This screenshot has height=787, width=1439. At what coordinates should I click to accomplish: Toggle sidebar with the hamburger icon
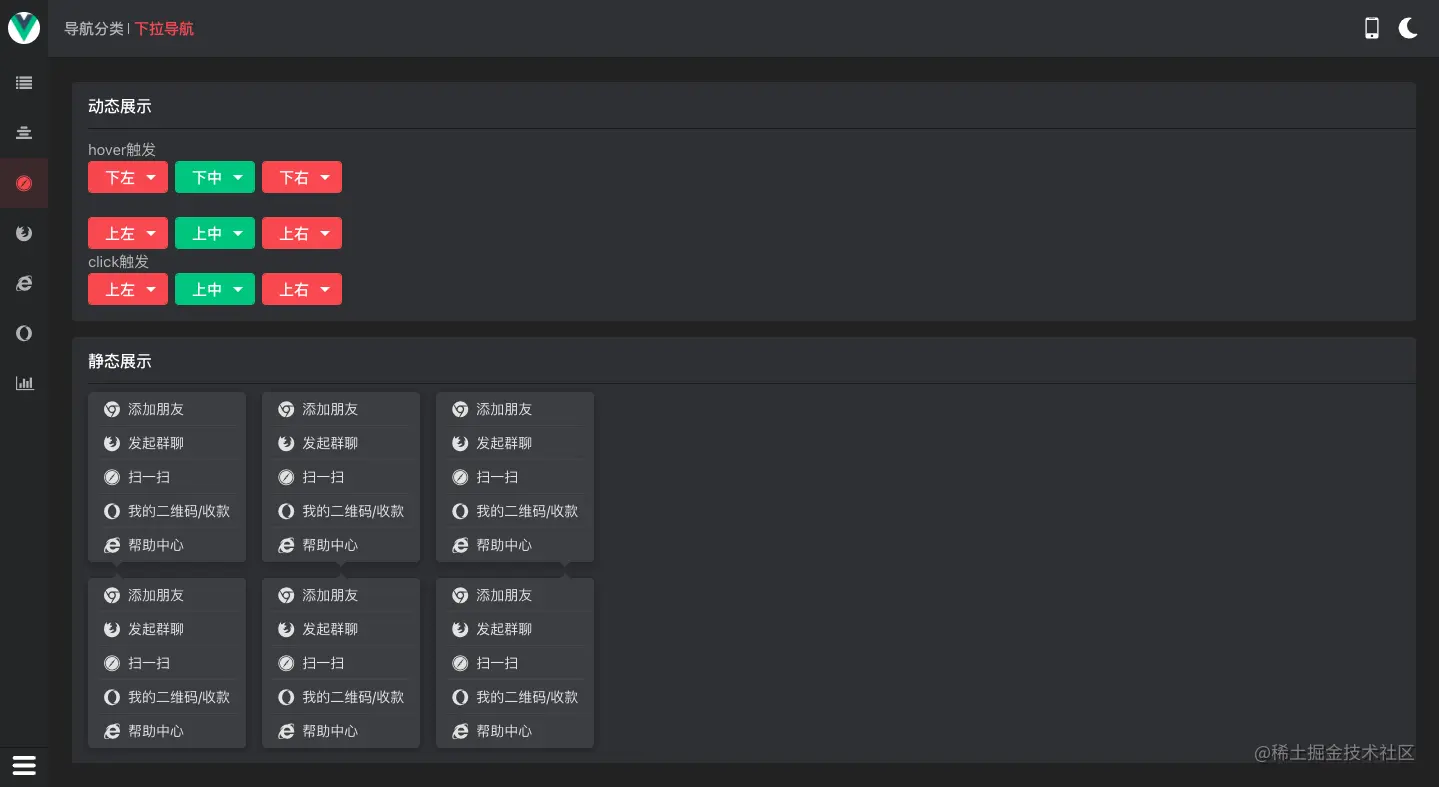click(24, 765)
